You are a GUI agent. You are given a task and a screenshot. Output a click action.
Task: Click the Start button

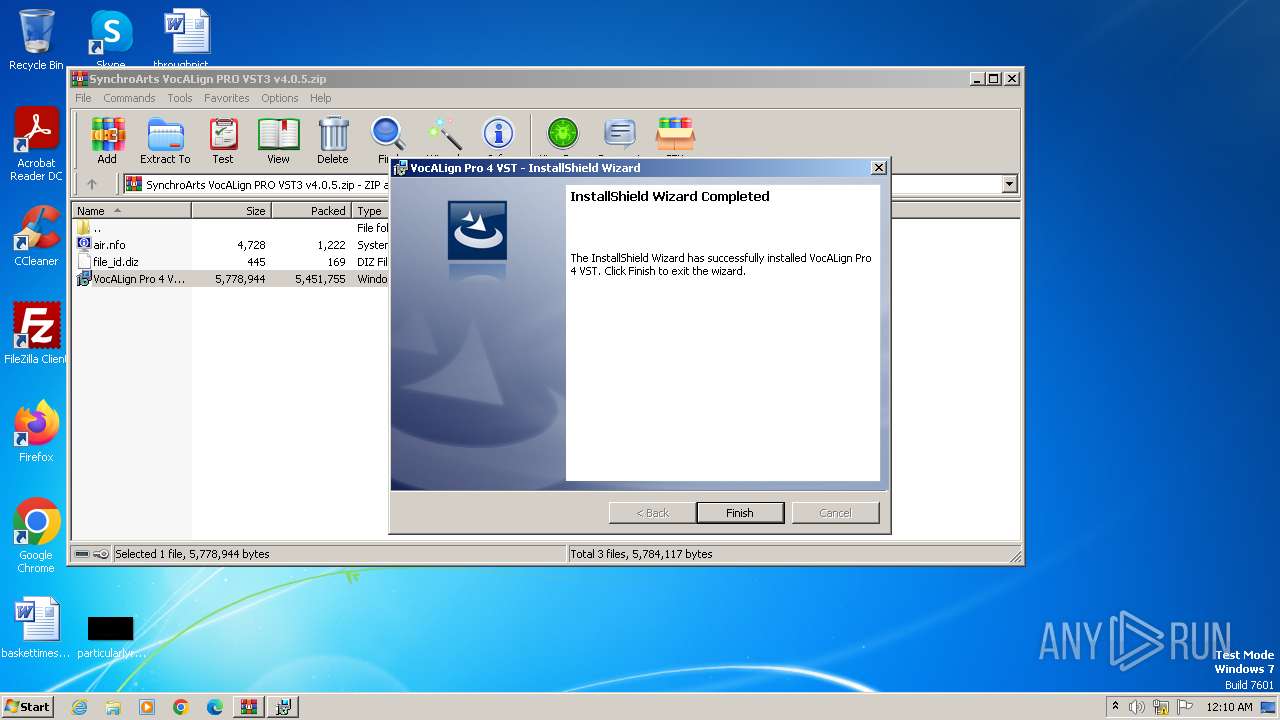27,707
